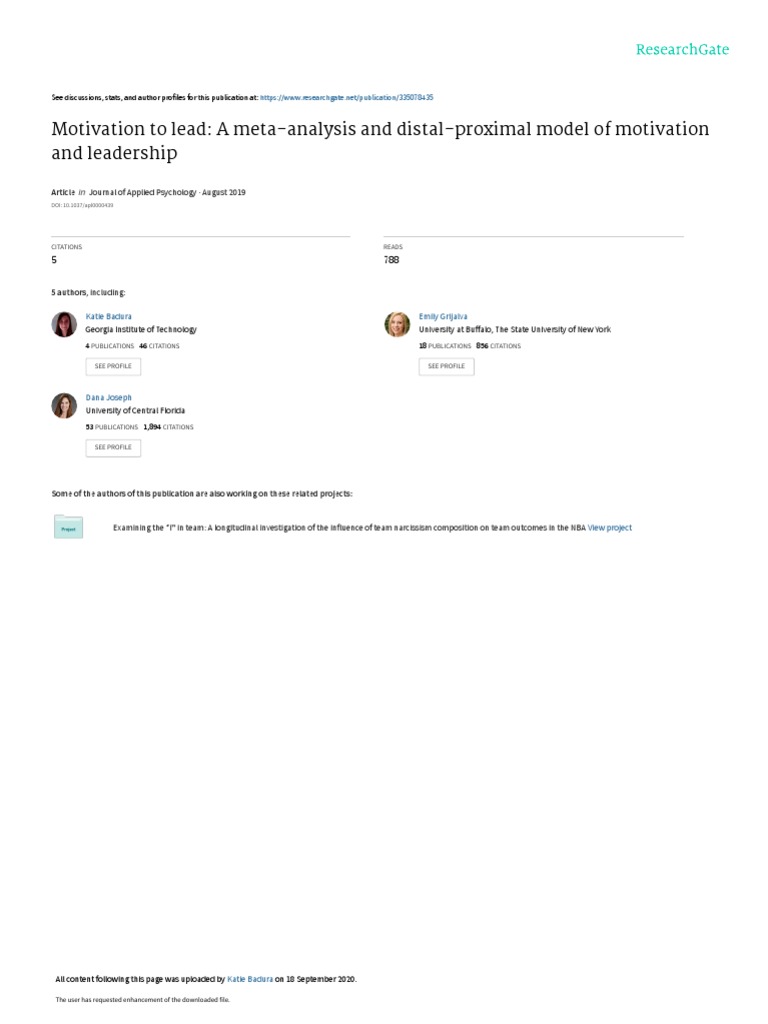Screen dimensions: 768x1024
Task: Open the researchgate.net publication URL link
Action: (346, 98)
